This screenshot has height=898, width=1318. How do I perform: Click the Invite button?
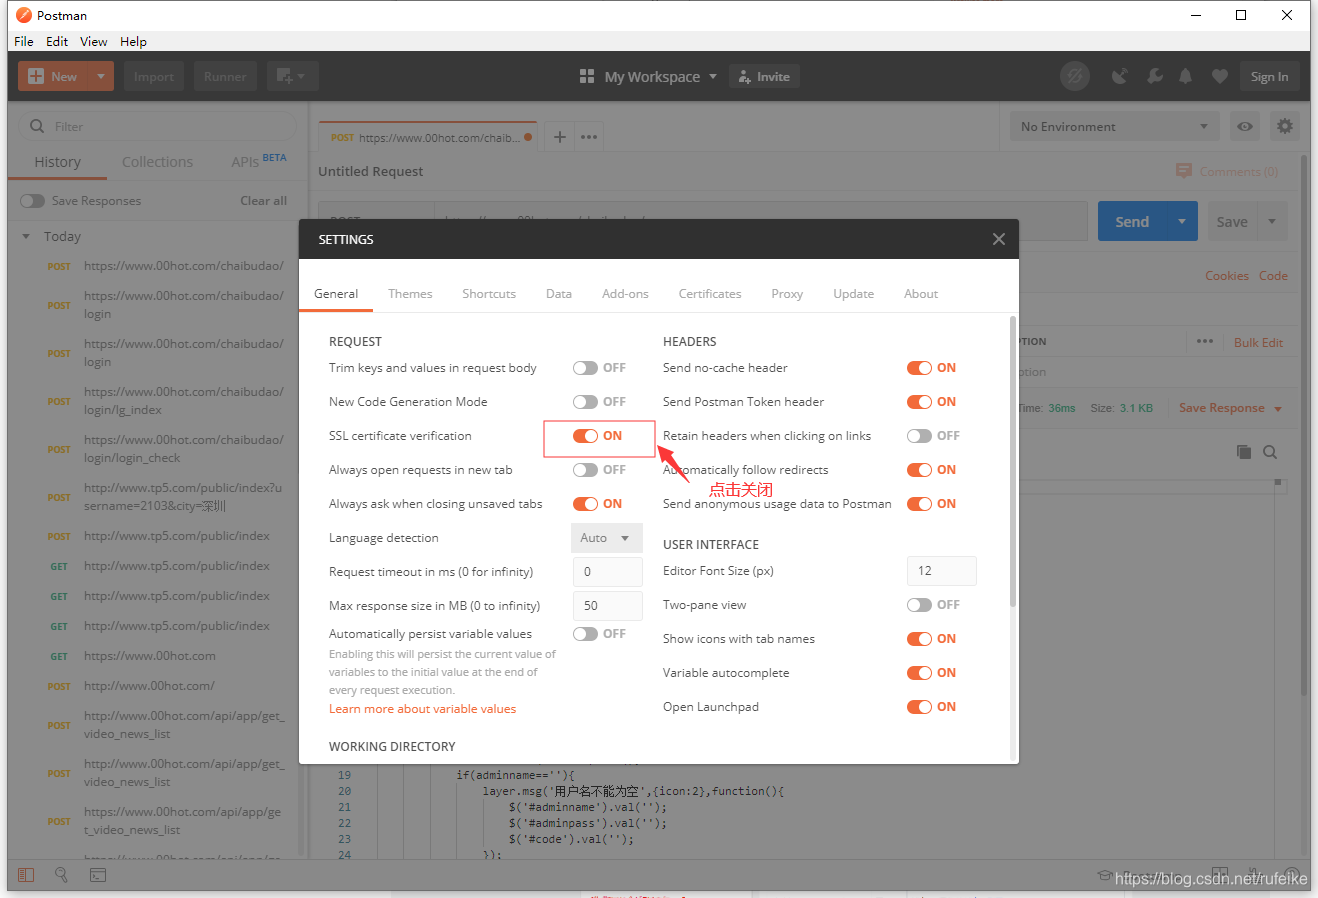click(x=765, y=76)
